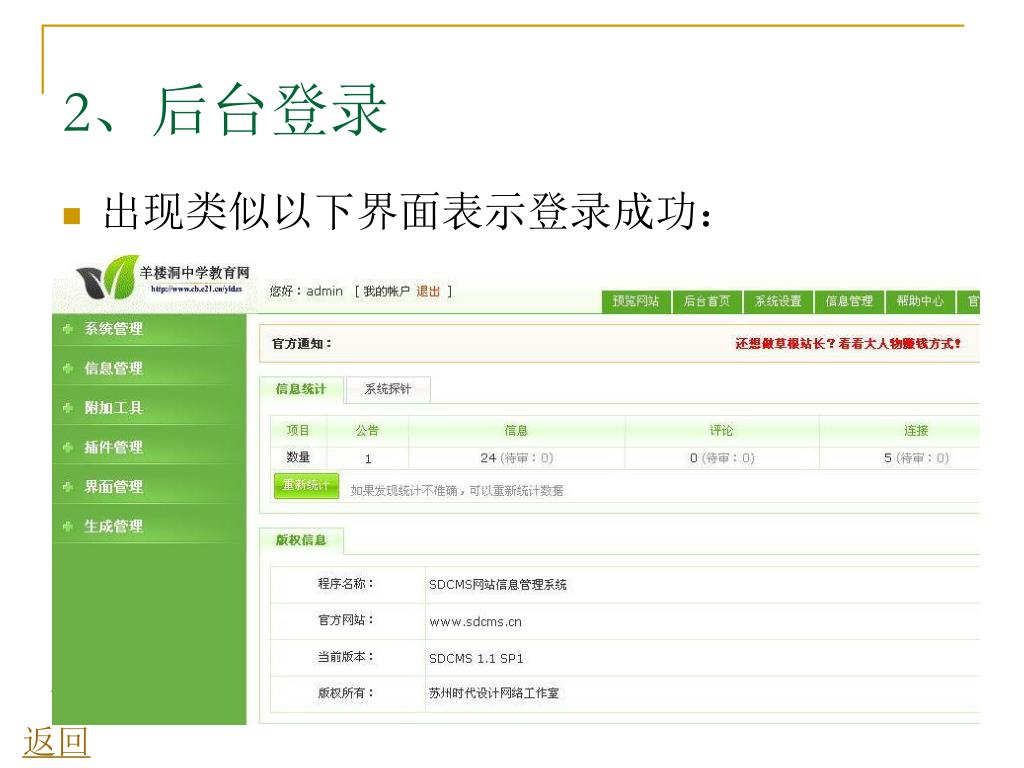Click the red 还想做草根站长 notice link
Screen dimensions: 1024x768
tap(847, 344)
